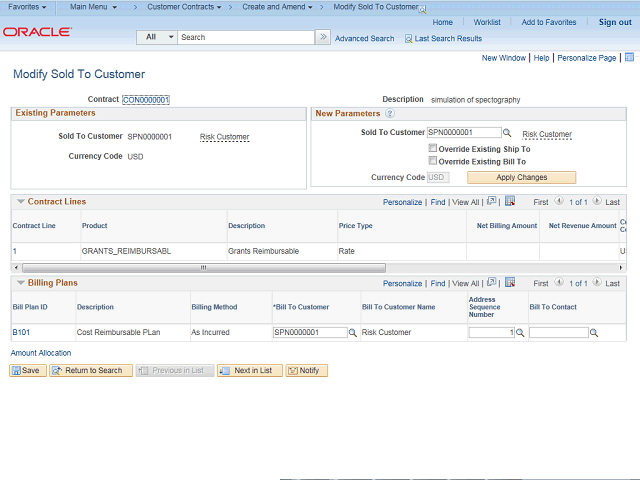Focus the Bill To Contact field
Screen dimensions: 640x480
point(559,333)
